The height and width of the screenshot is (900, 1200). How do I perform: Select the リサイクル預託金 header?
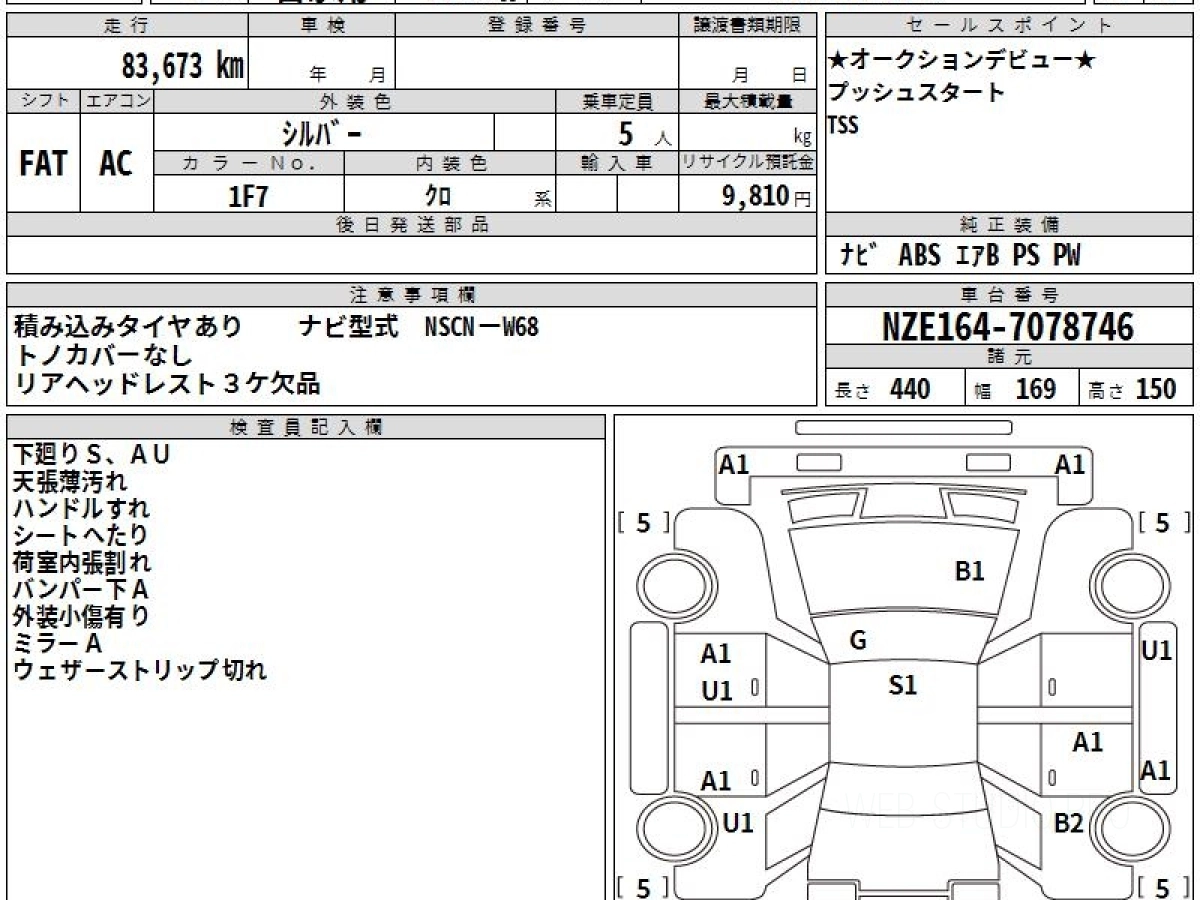[747, 163]
